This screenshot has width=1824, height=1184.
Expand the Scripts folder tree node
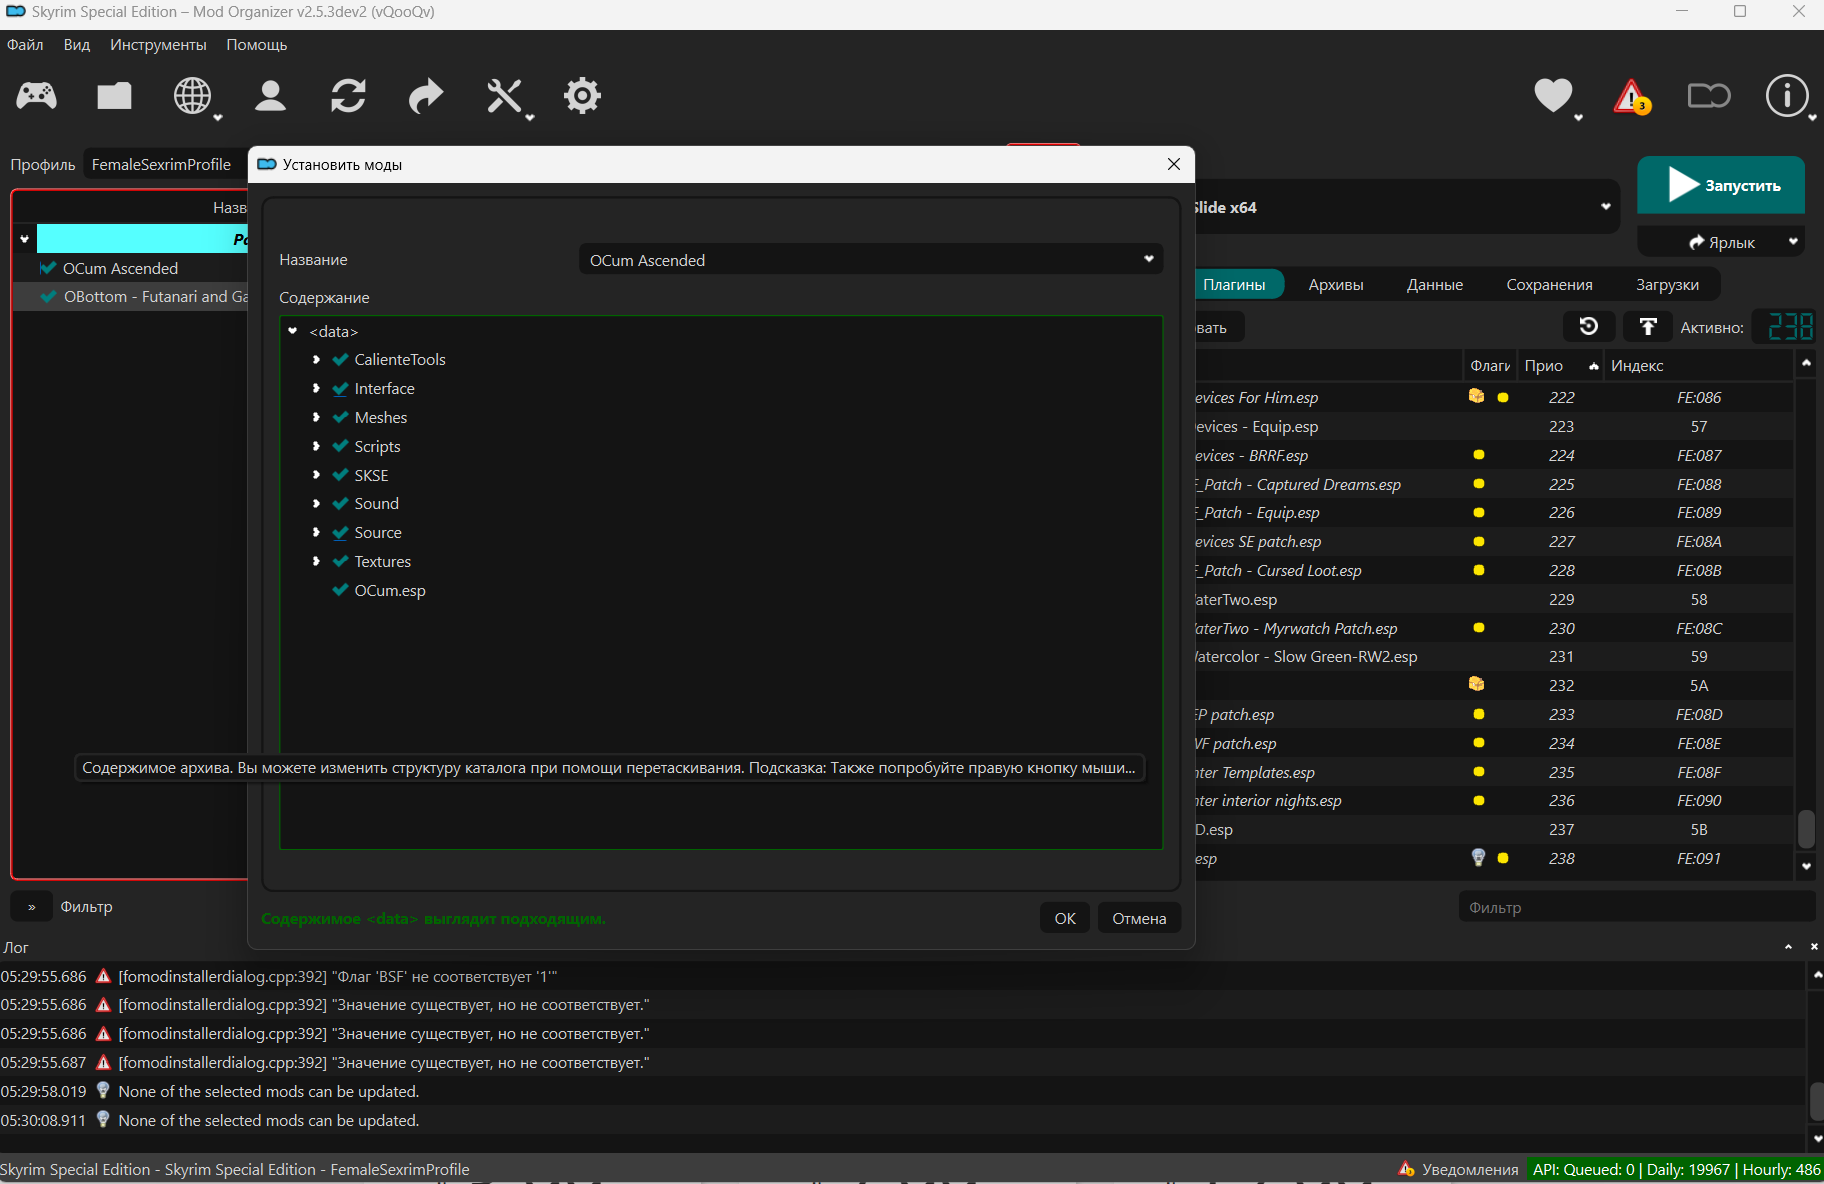click(316, 447)
